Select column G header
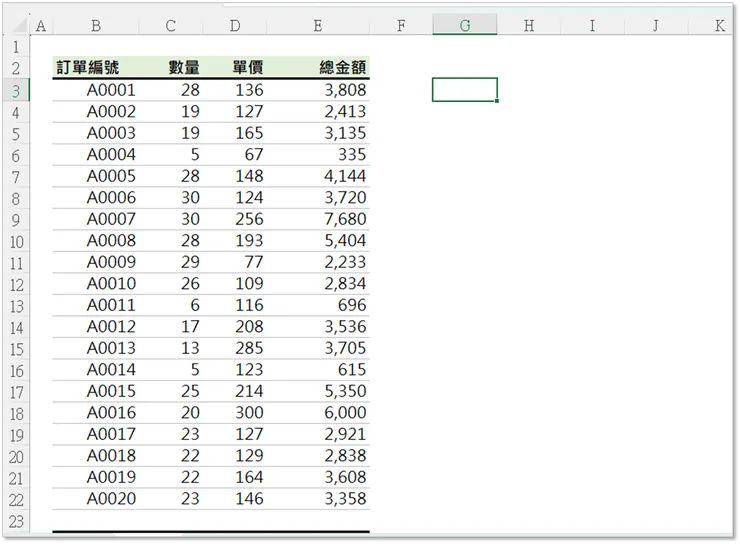Screen dimensions: 740x544 click(464, 26)
